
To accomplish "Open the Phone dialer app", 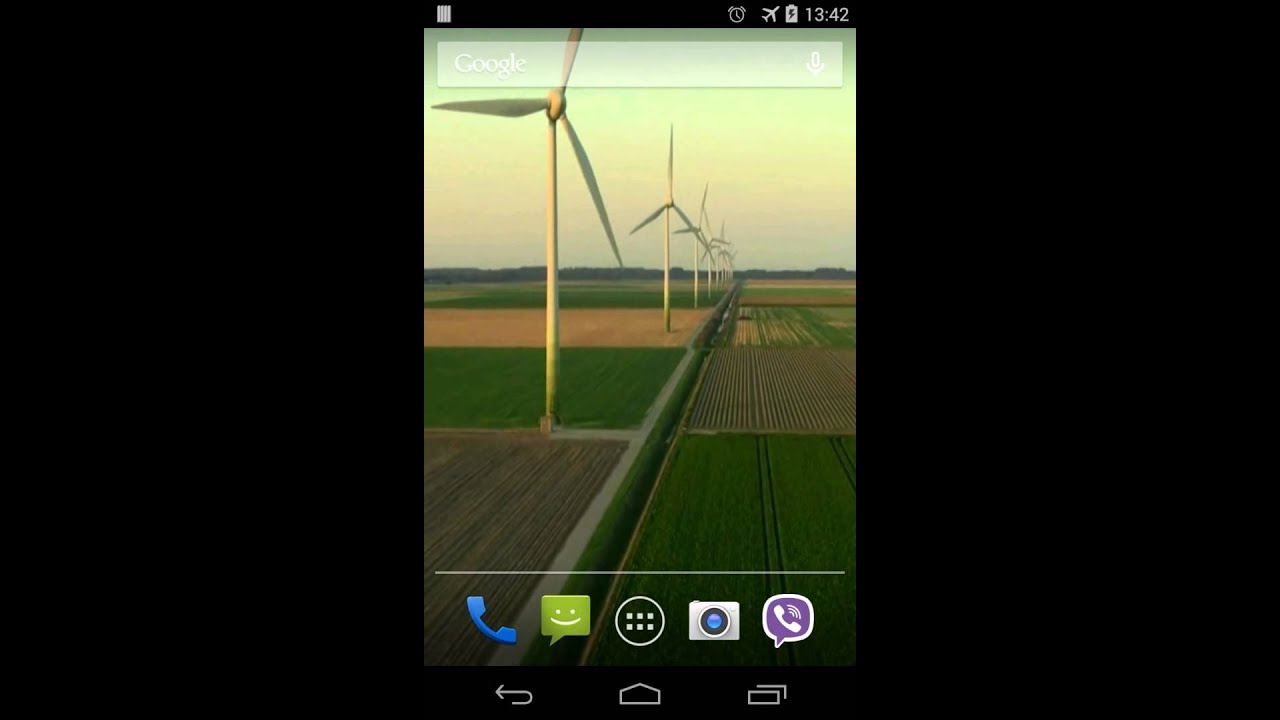I will click(491, 620).
